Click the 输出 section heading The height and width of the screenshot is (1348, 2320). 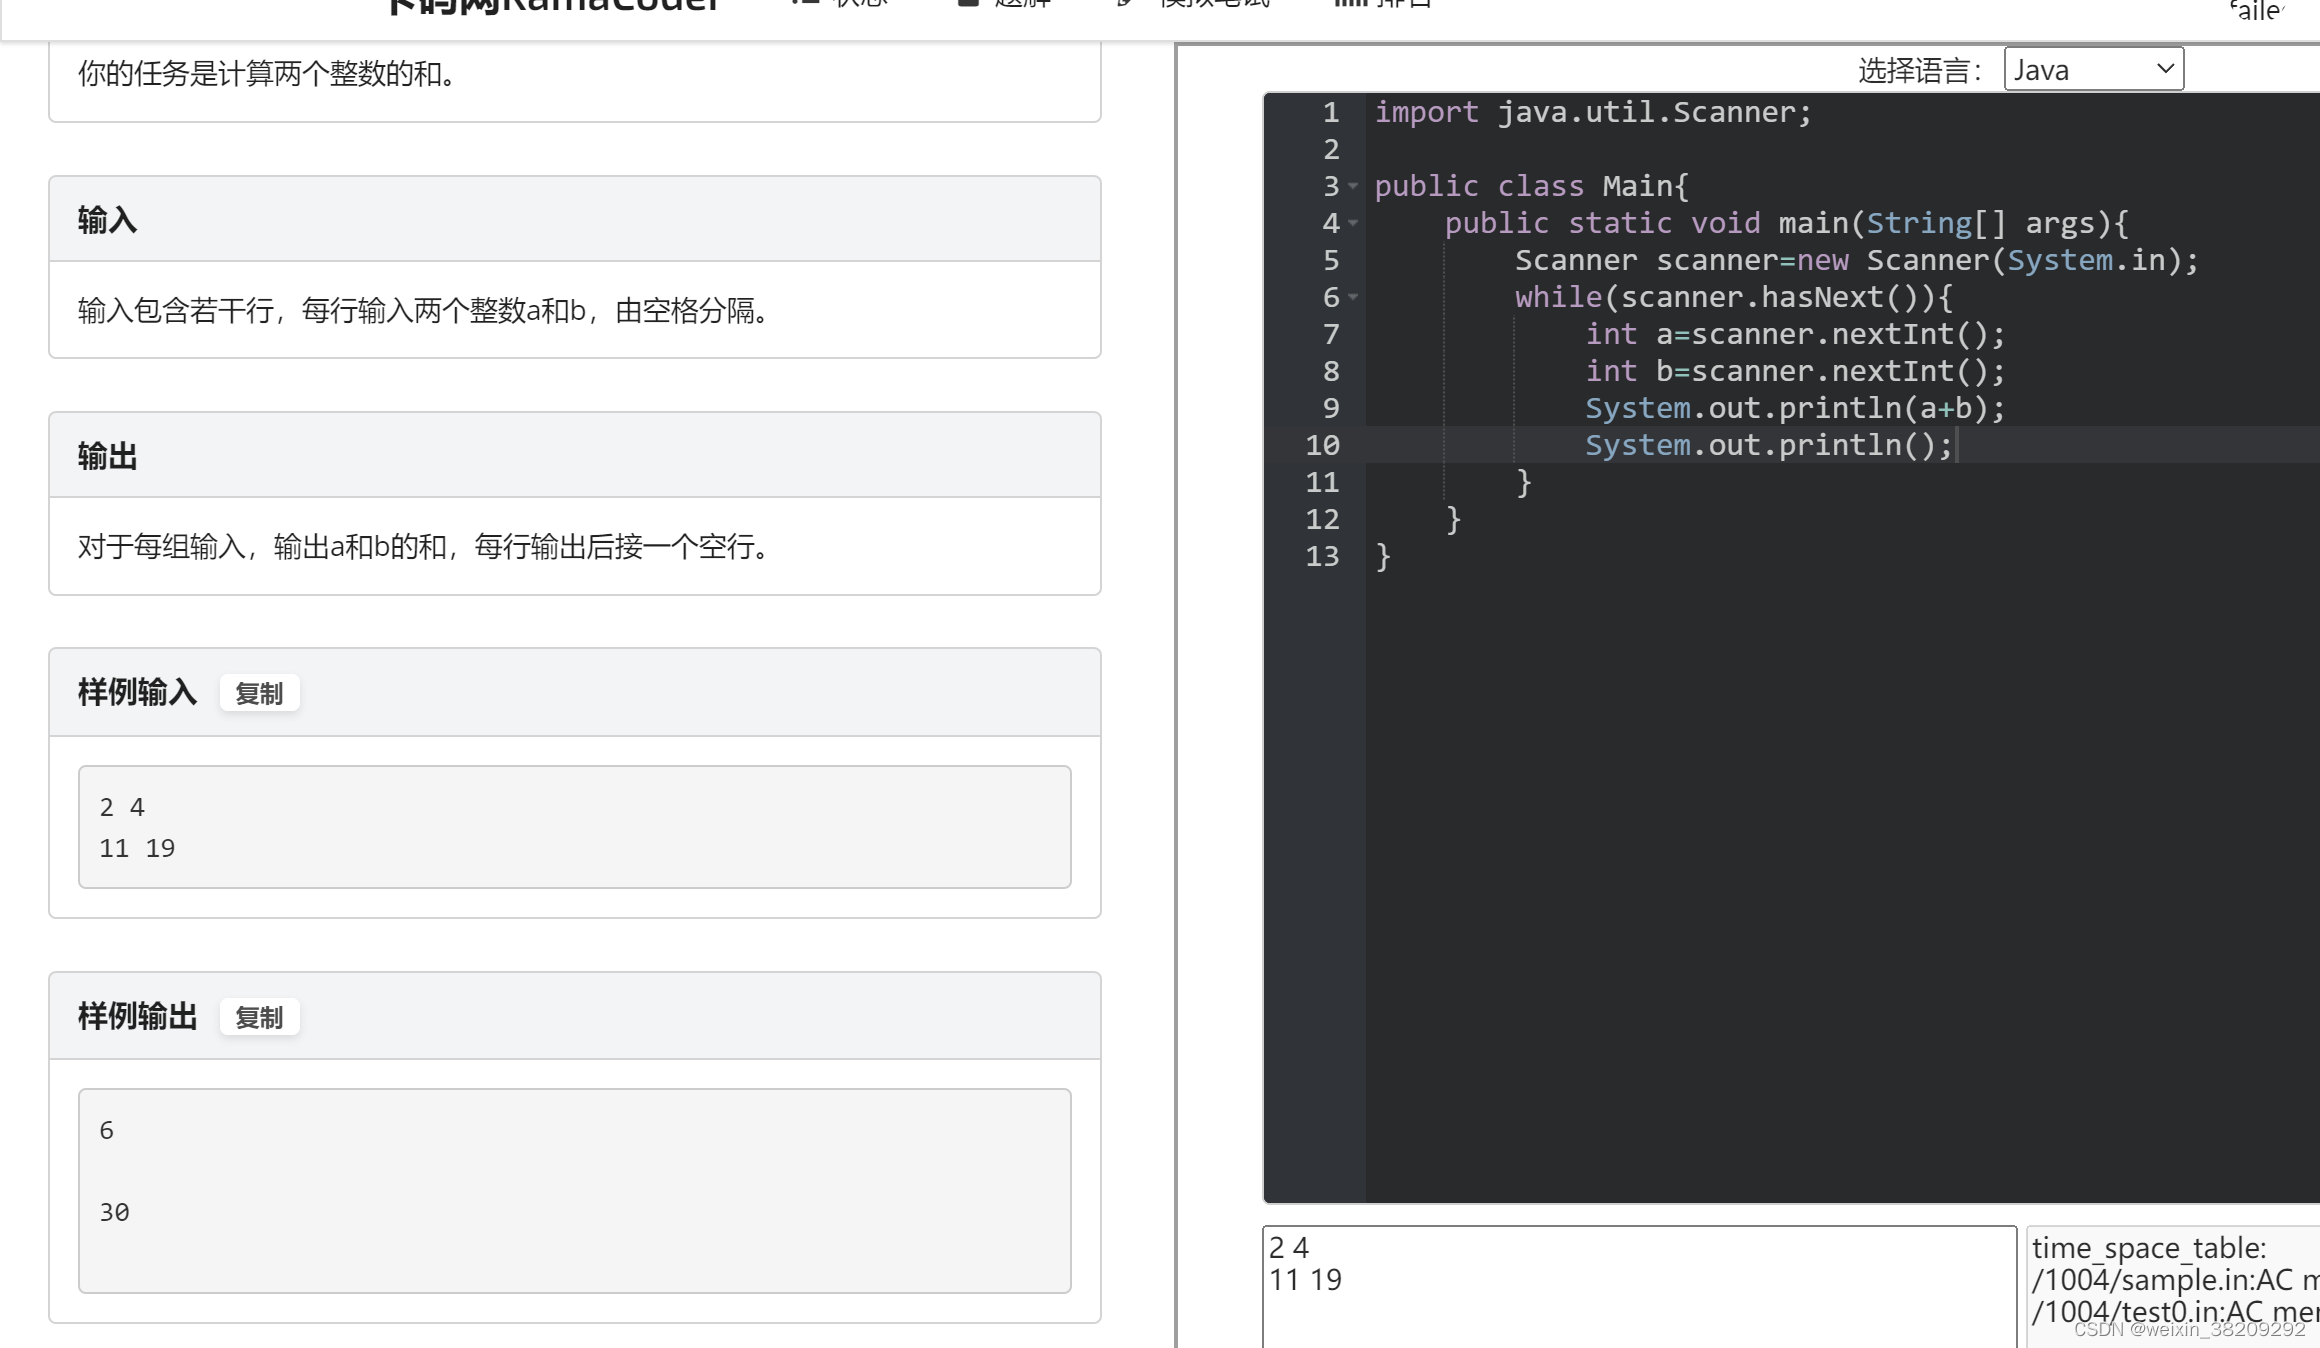[107, 456]
